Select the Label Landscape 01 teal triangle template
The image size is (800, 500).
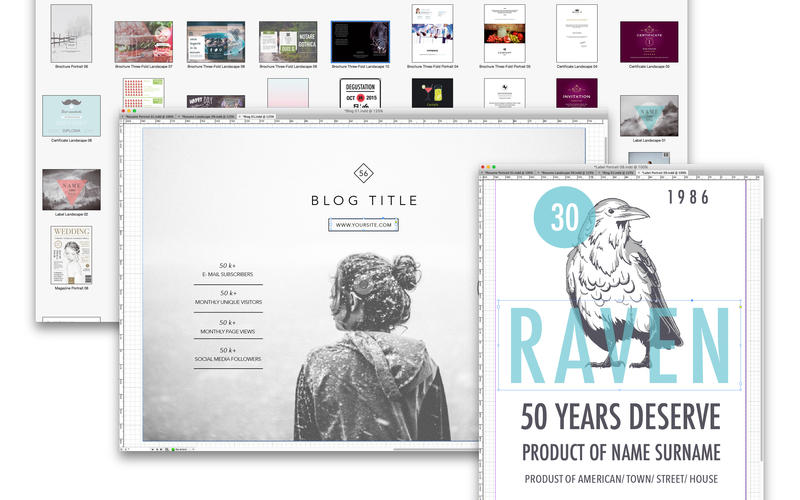coord(649,116)
